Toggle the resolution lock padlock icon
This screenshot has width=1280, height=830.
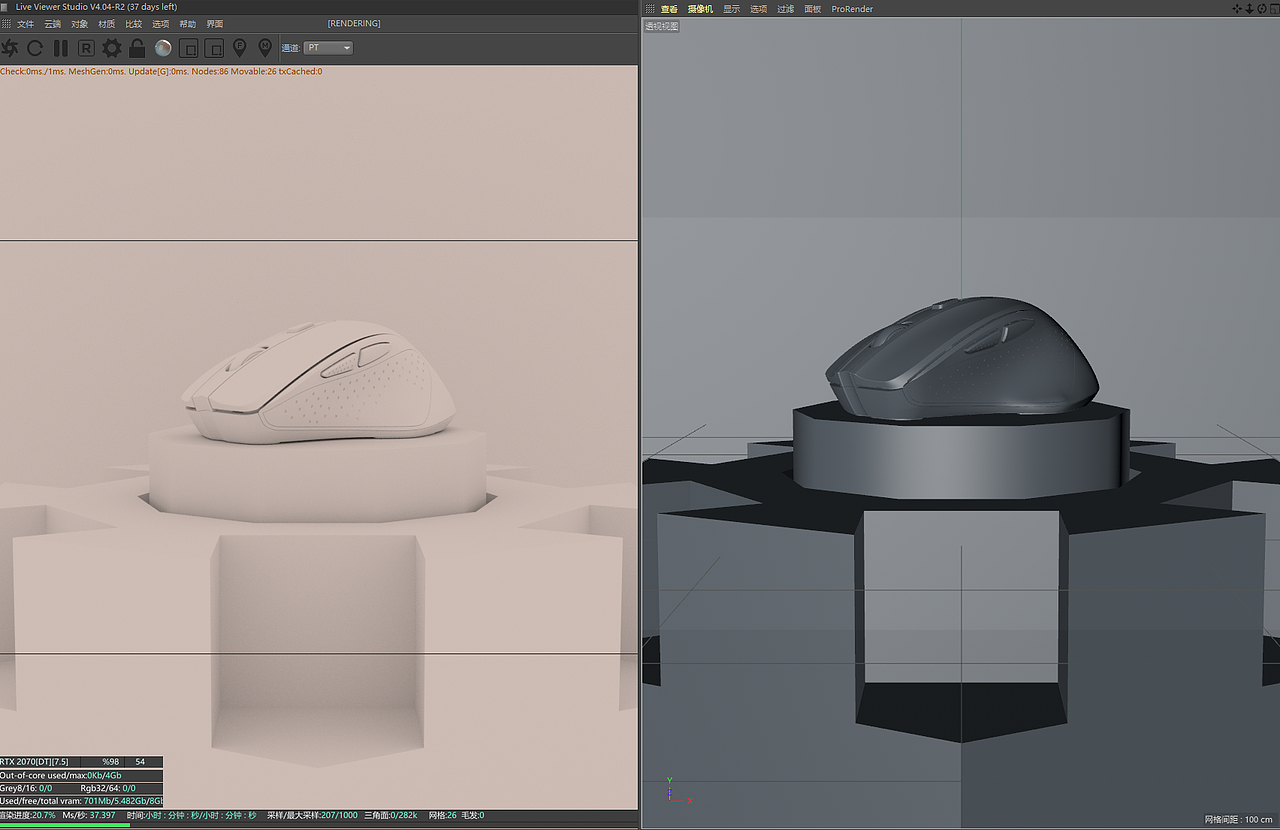(x=137, y=48)
